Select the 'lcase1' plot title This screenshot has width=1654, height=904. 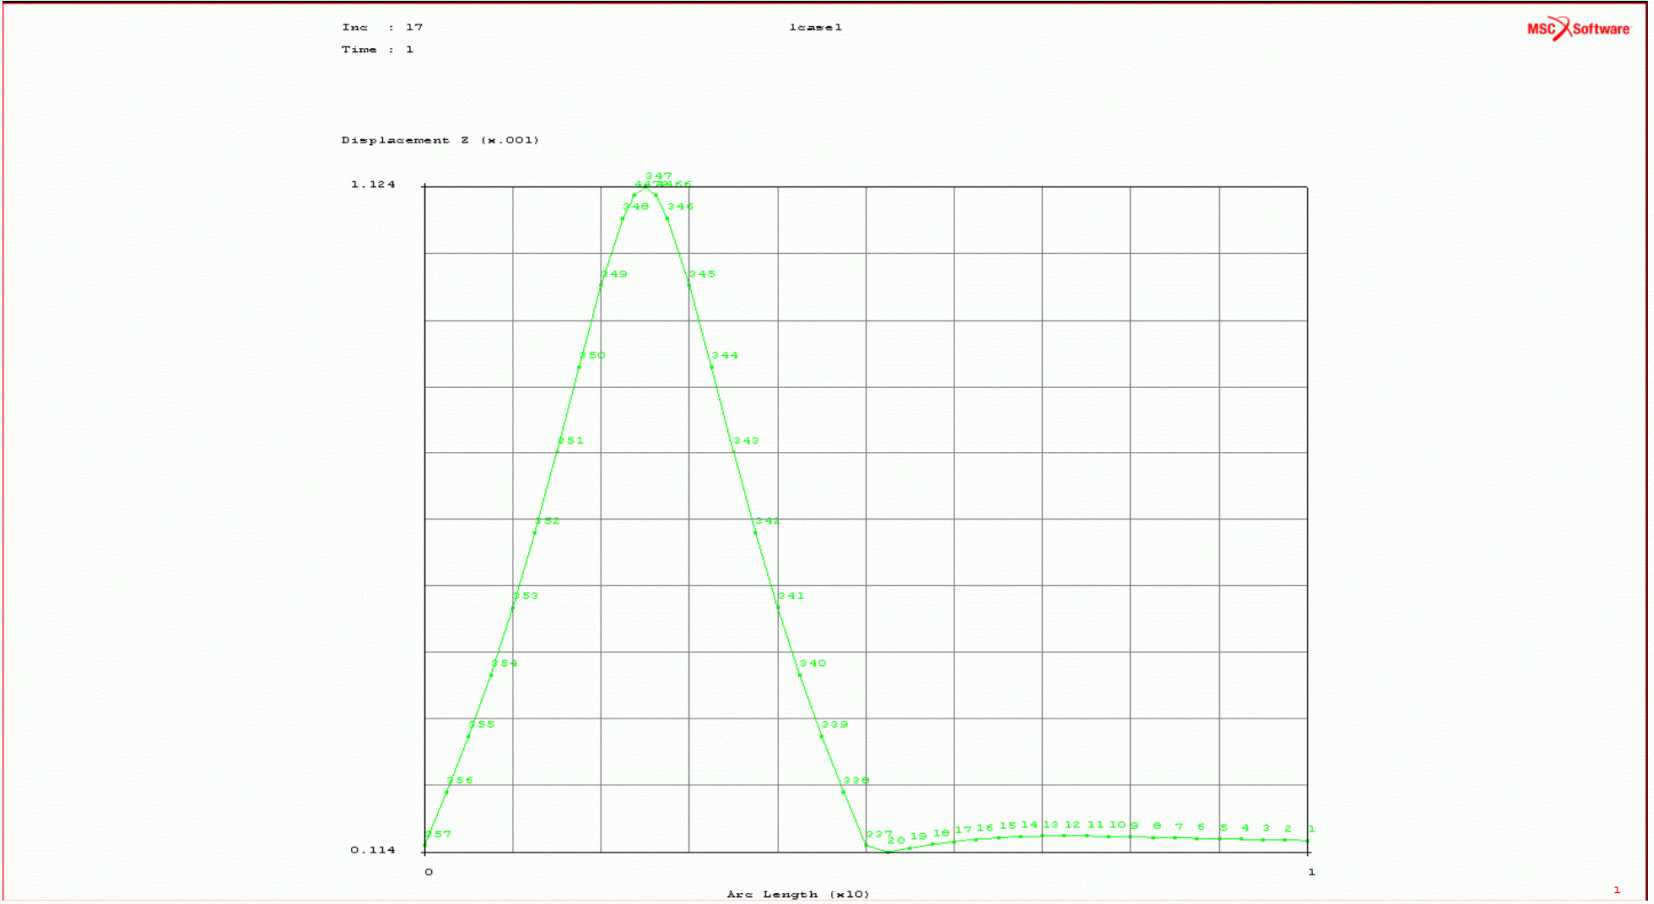[x=815, y=28]
